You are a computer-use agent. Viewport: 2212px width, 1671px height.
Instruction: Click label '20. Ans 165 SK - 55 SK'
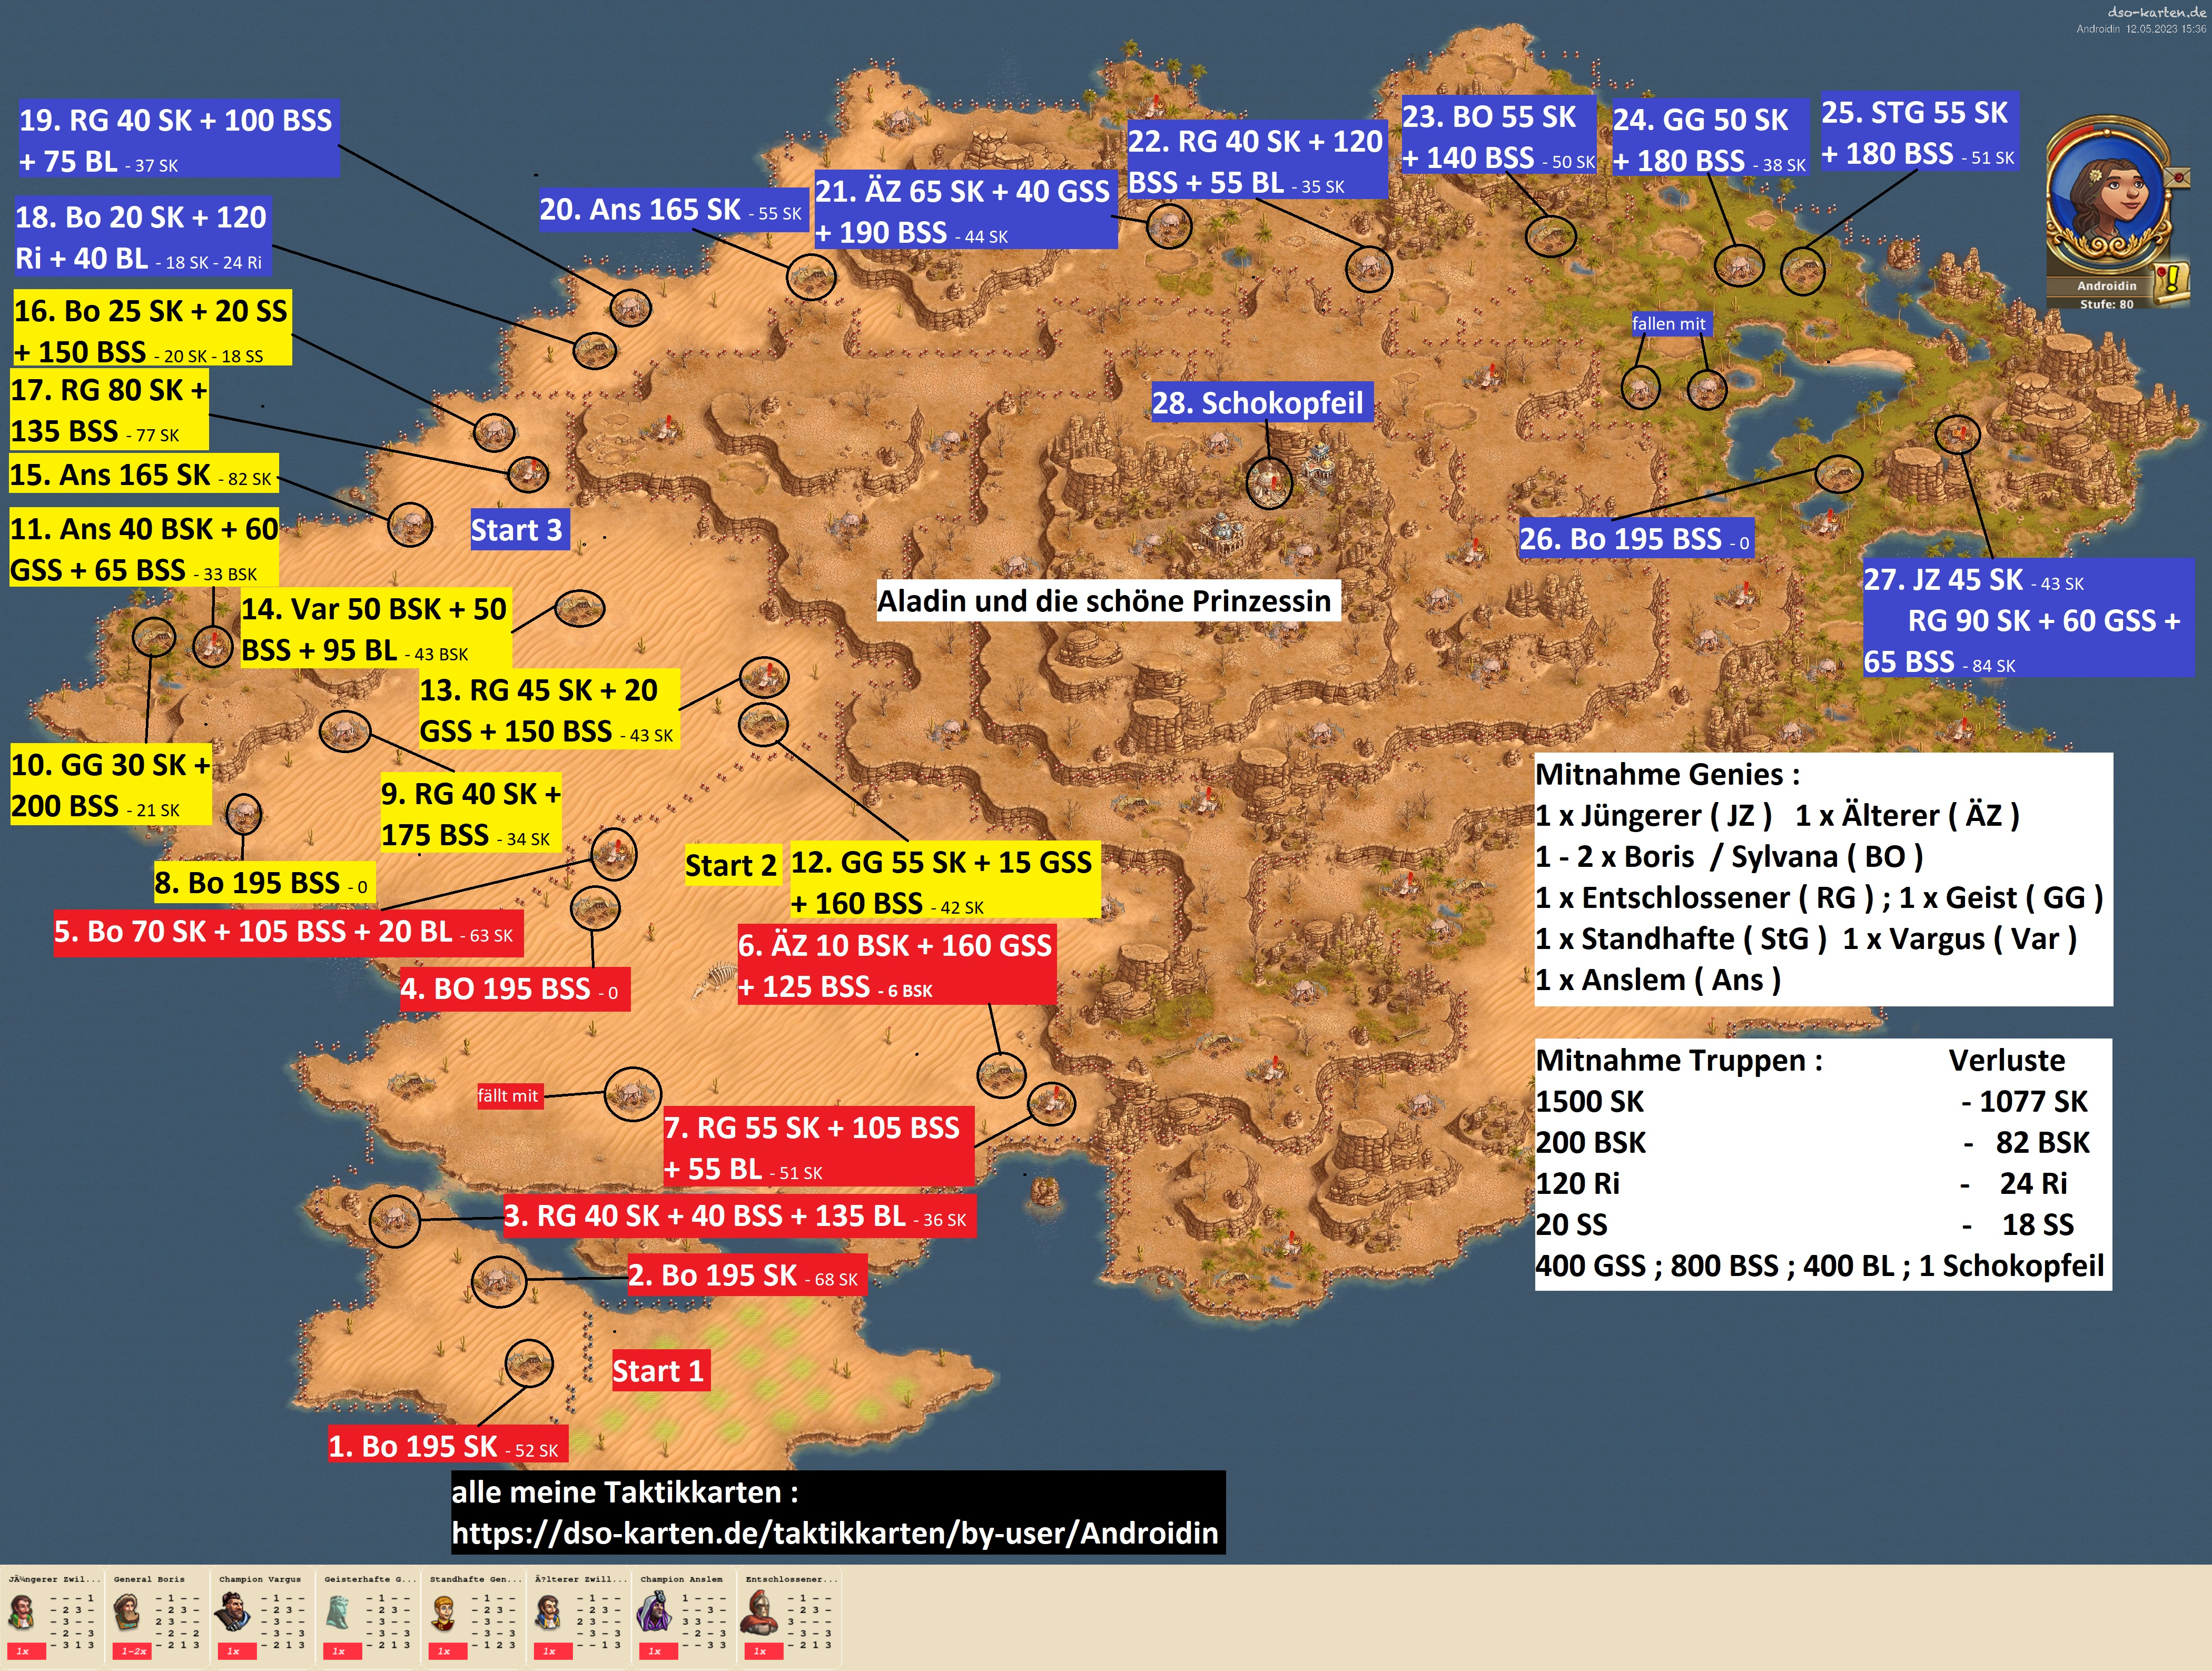[673, 209]
